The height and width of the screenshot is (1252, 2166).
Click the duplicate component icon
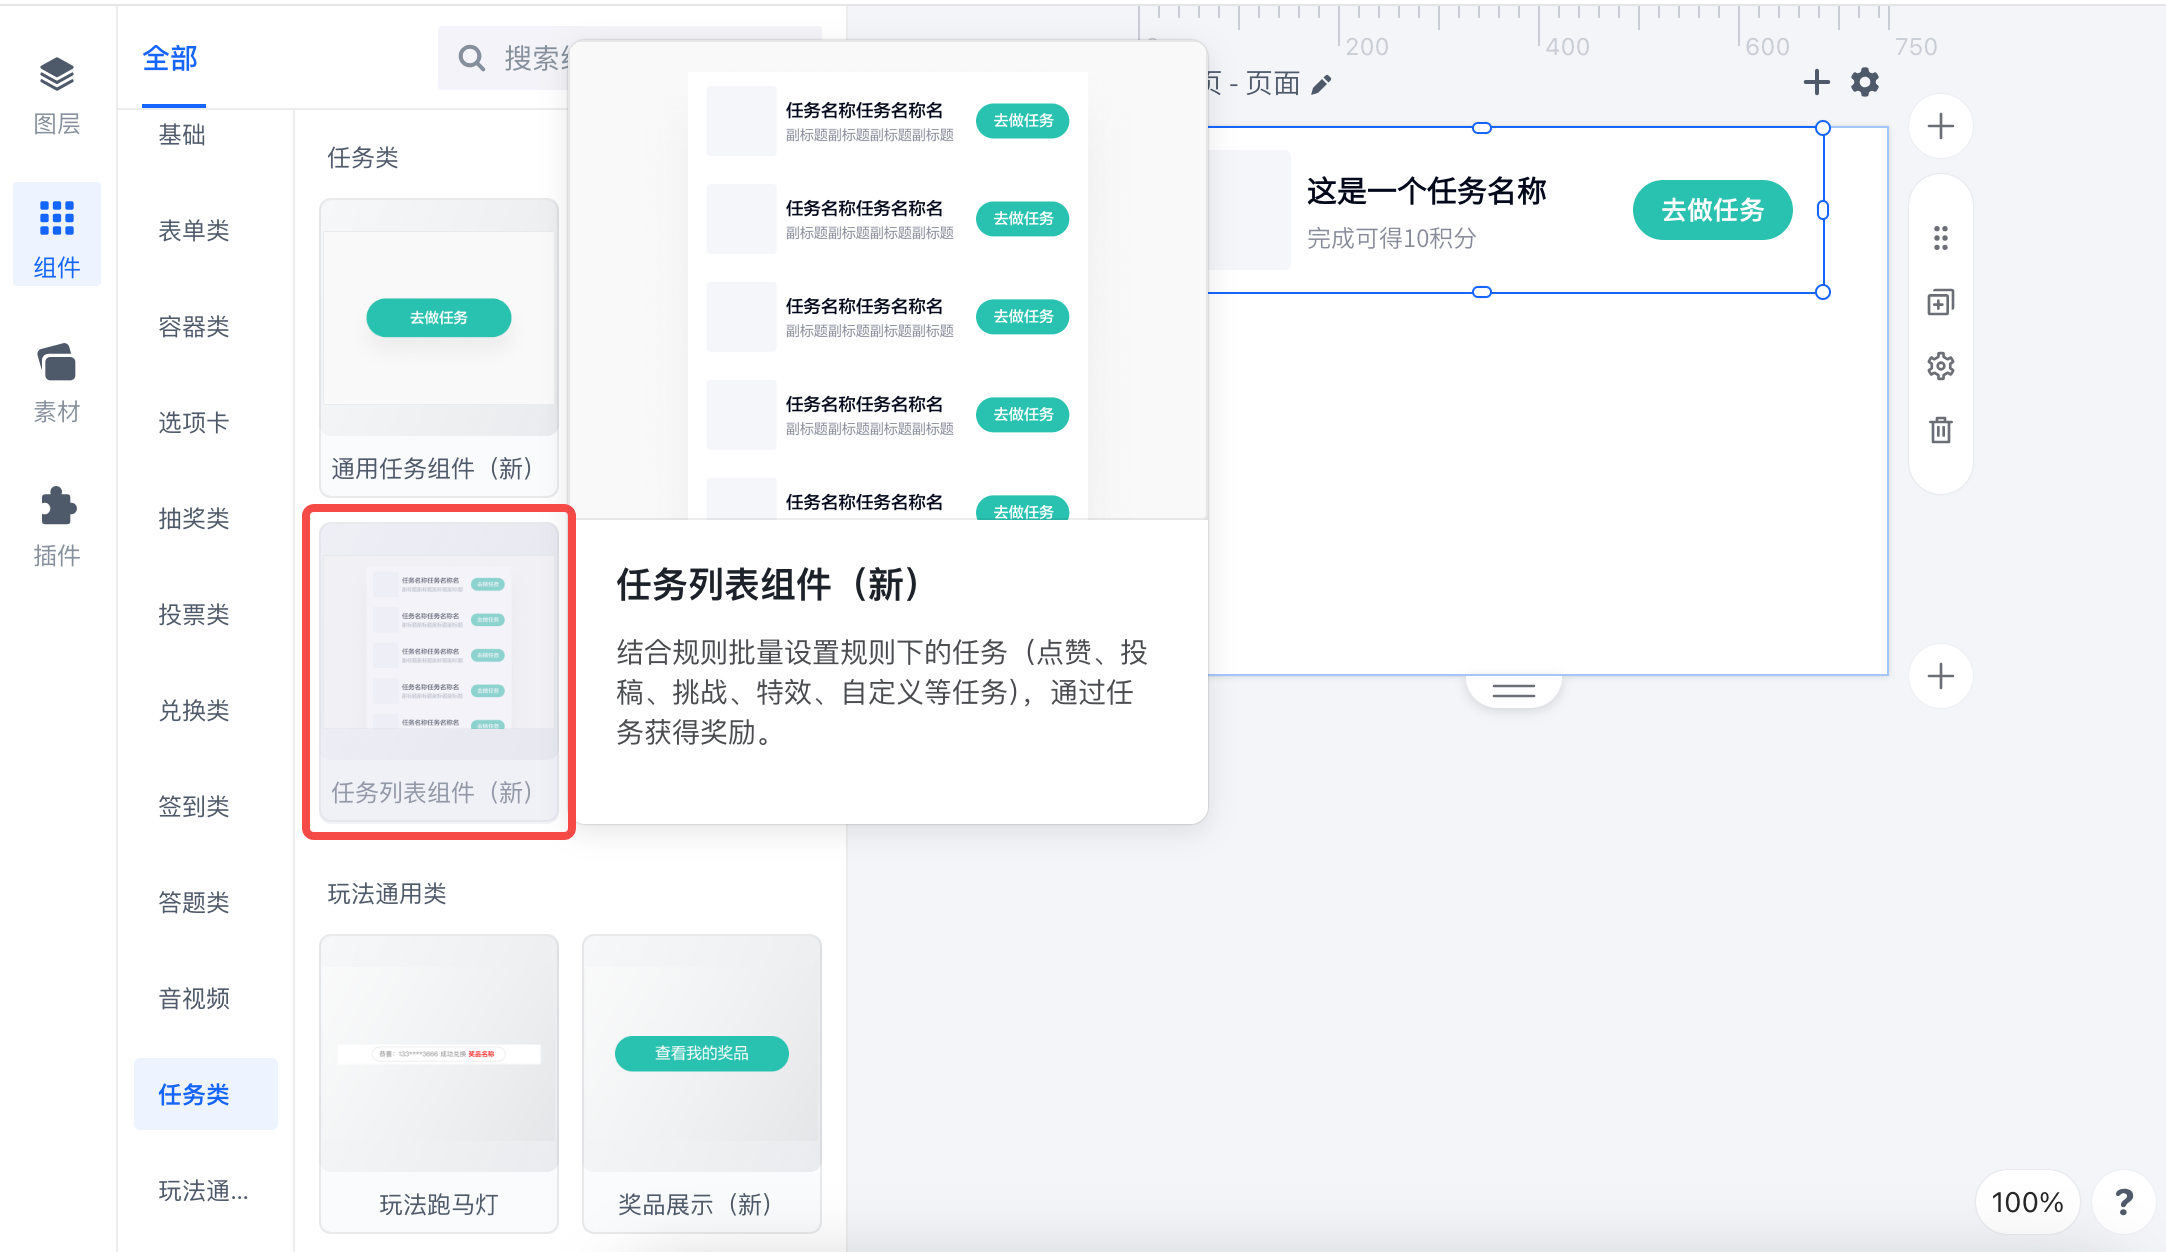point(1940,302)
